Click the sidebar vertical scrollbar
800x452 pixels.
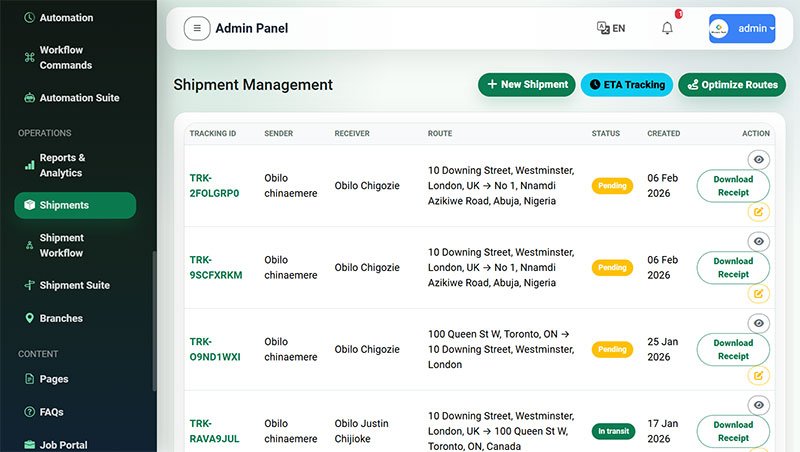154,321
